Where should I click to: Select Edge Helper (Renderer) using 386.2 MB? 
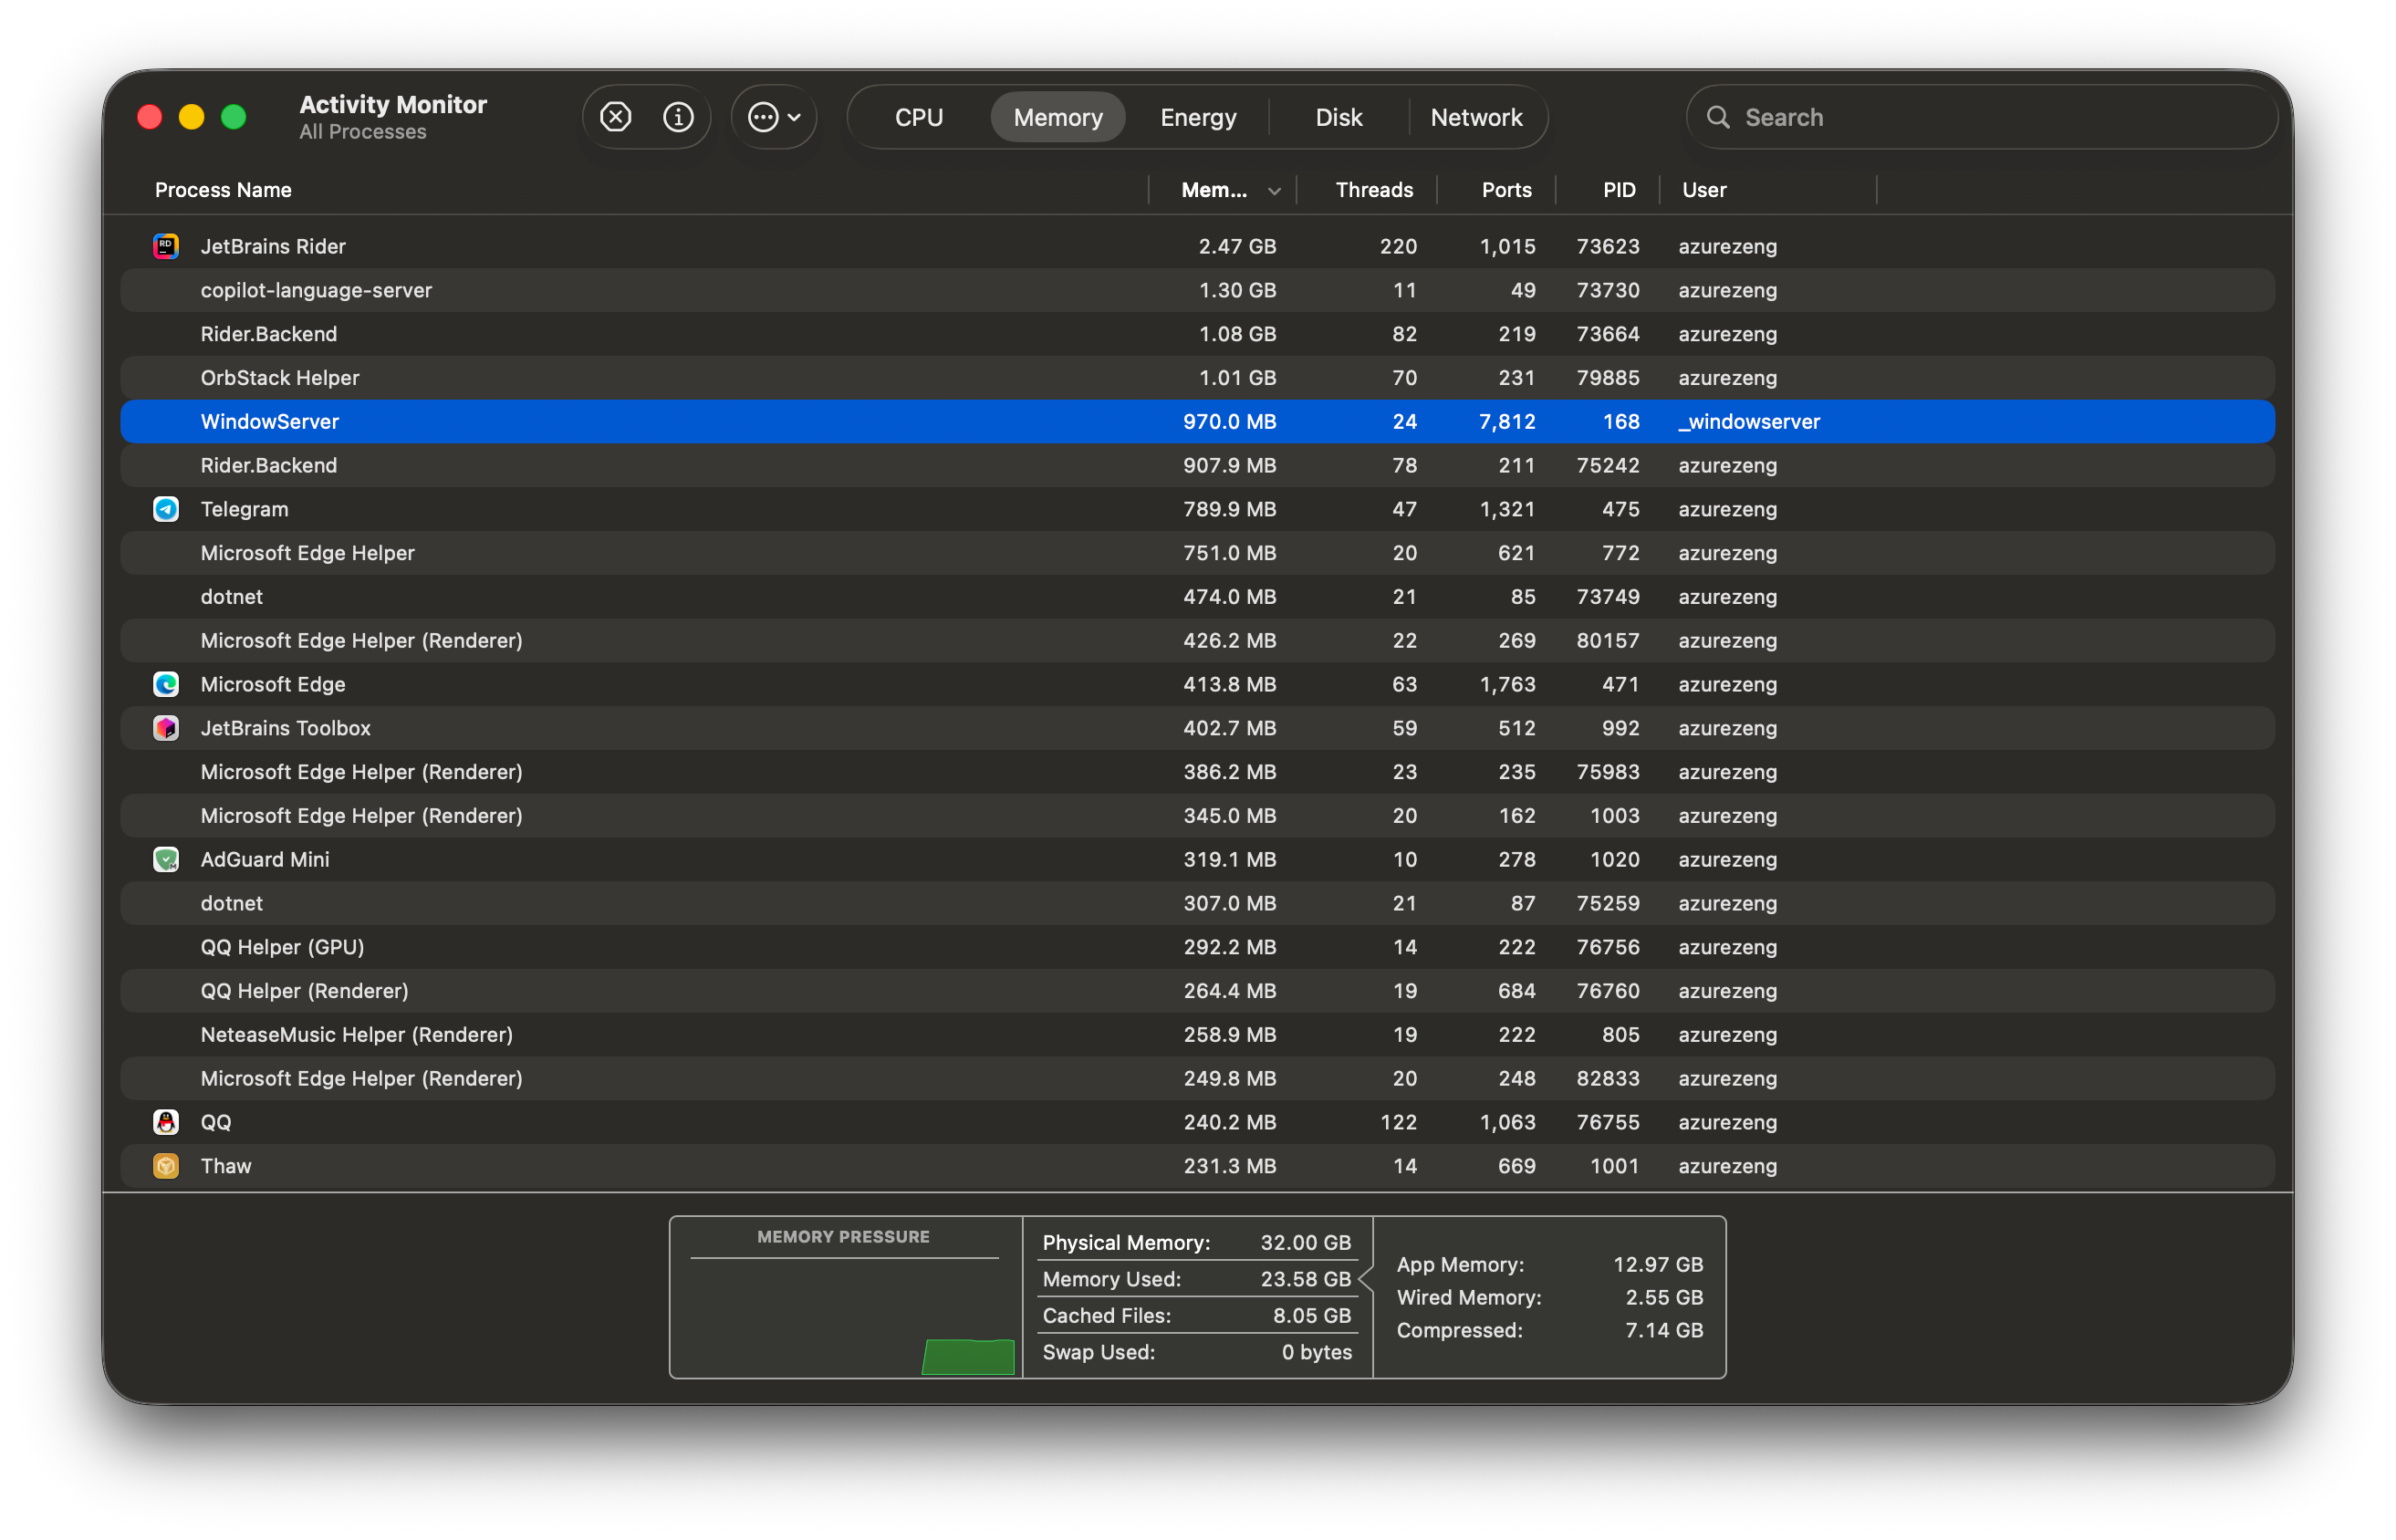point(1198,772)
